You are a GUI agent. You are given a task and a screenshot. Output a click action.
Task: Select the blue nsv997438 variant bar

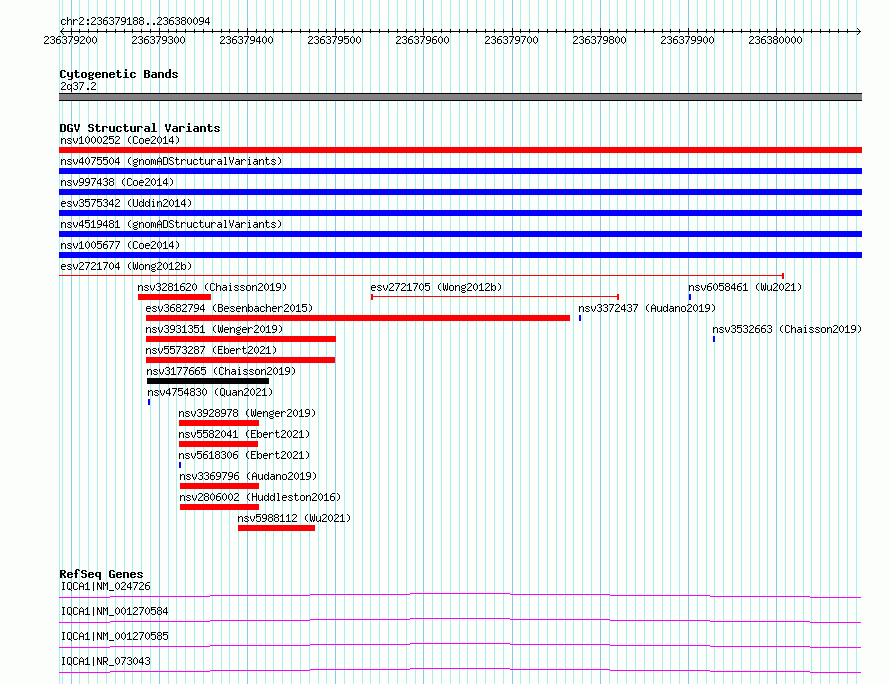point(460,192)
